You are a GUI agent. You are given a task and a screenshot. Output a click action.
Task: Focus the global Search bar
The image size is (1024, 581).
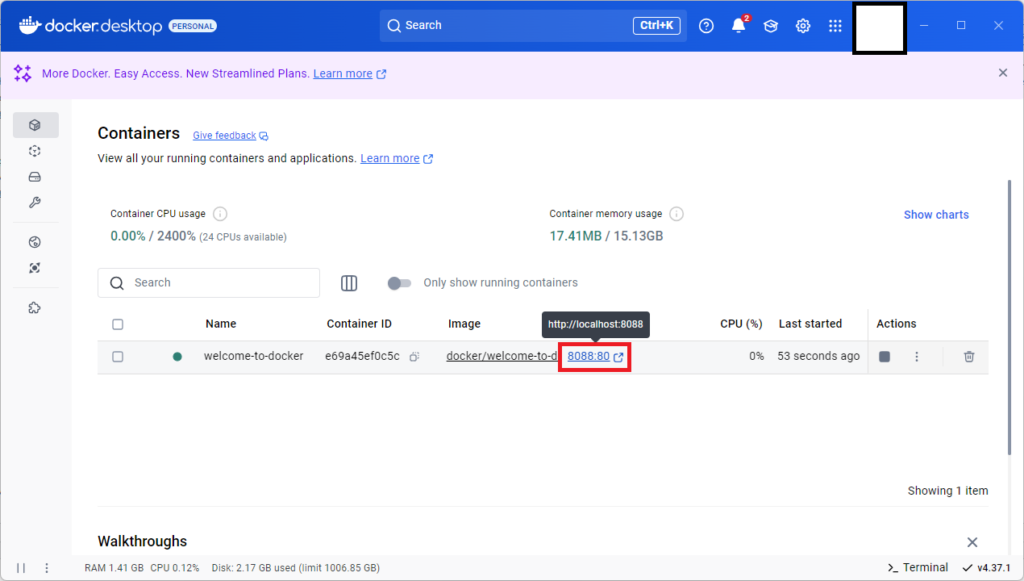click(x=533, y=25)
